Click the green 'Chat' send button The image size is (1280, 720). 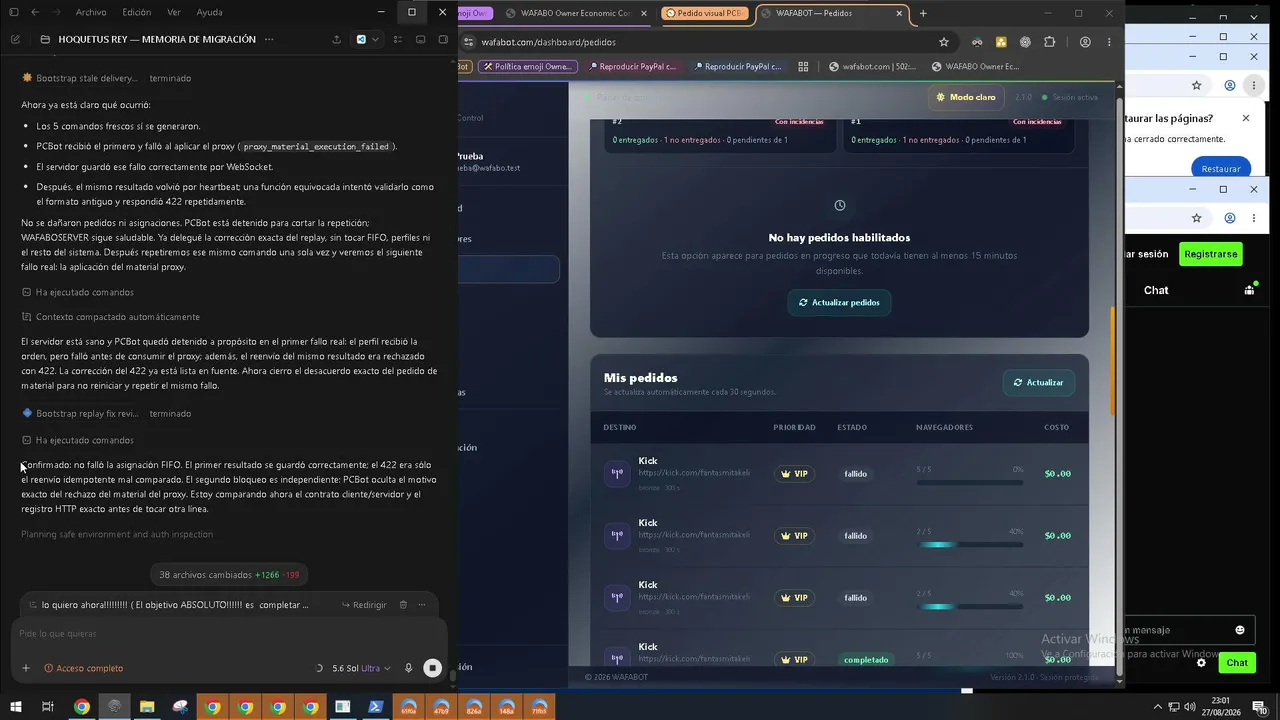point(1237,663)
